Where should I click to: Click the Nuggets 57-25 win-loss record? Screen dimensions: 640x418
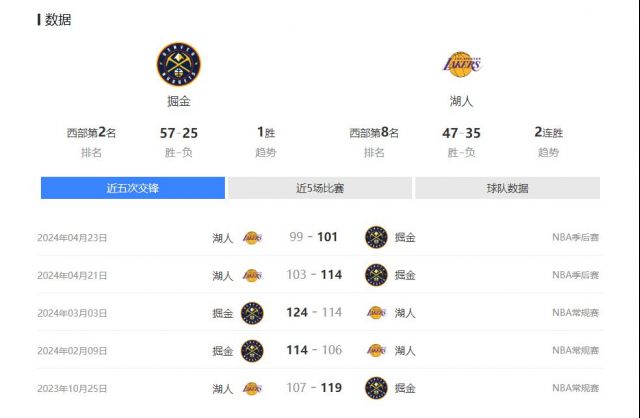pos(179,133)
